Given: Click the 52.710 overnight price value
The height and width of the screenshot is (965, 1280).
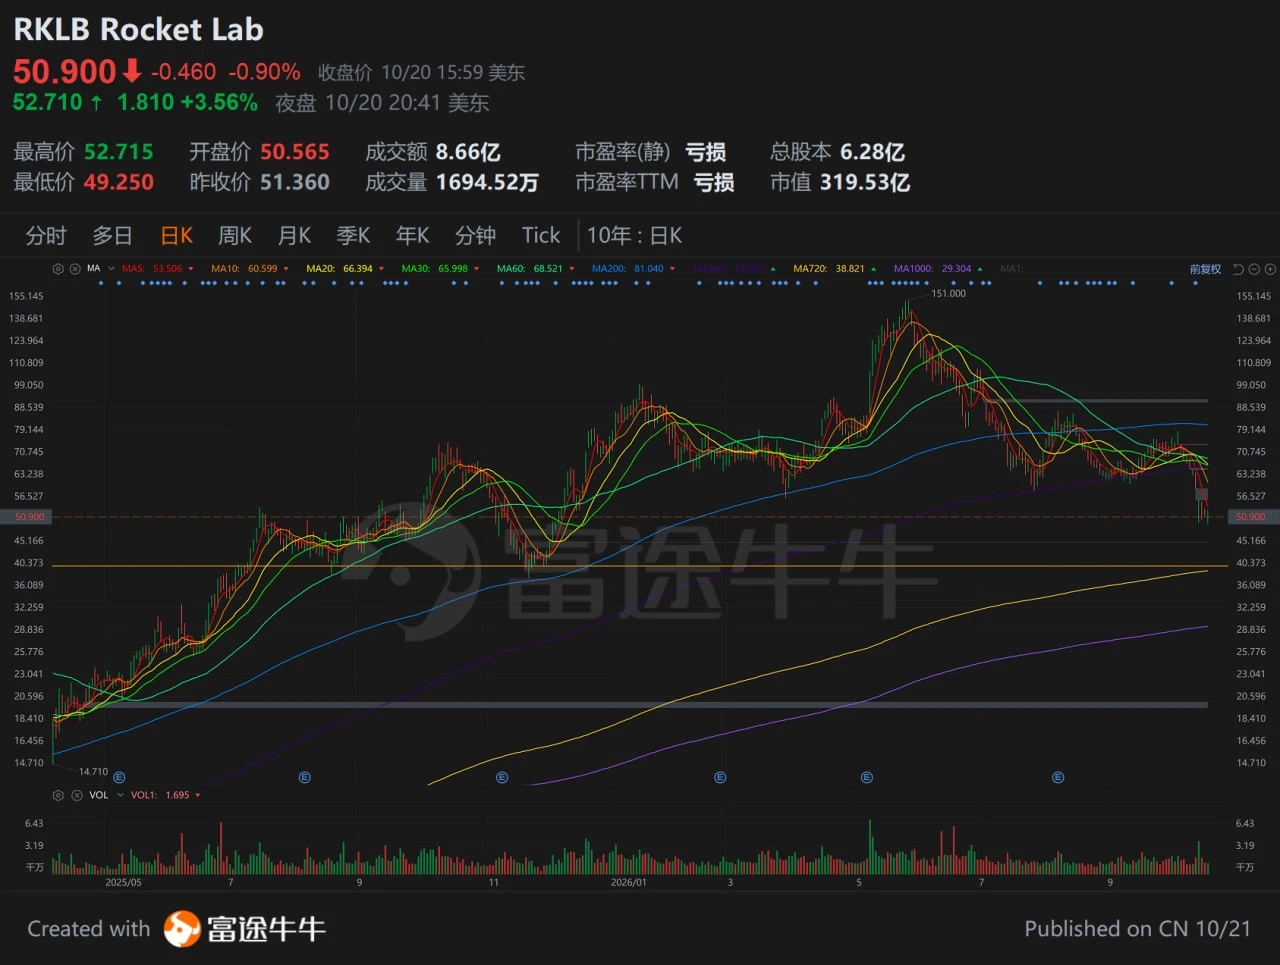Looking at the screenshot, I should [47, 102].
